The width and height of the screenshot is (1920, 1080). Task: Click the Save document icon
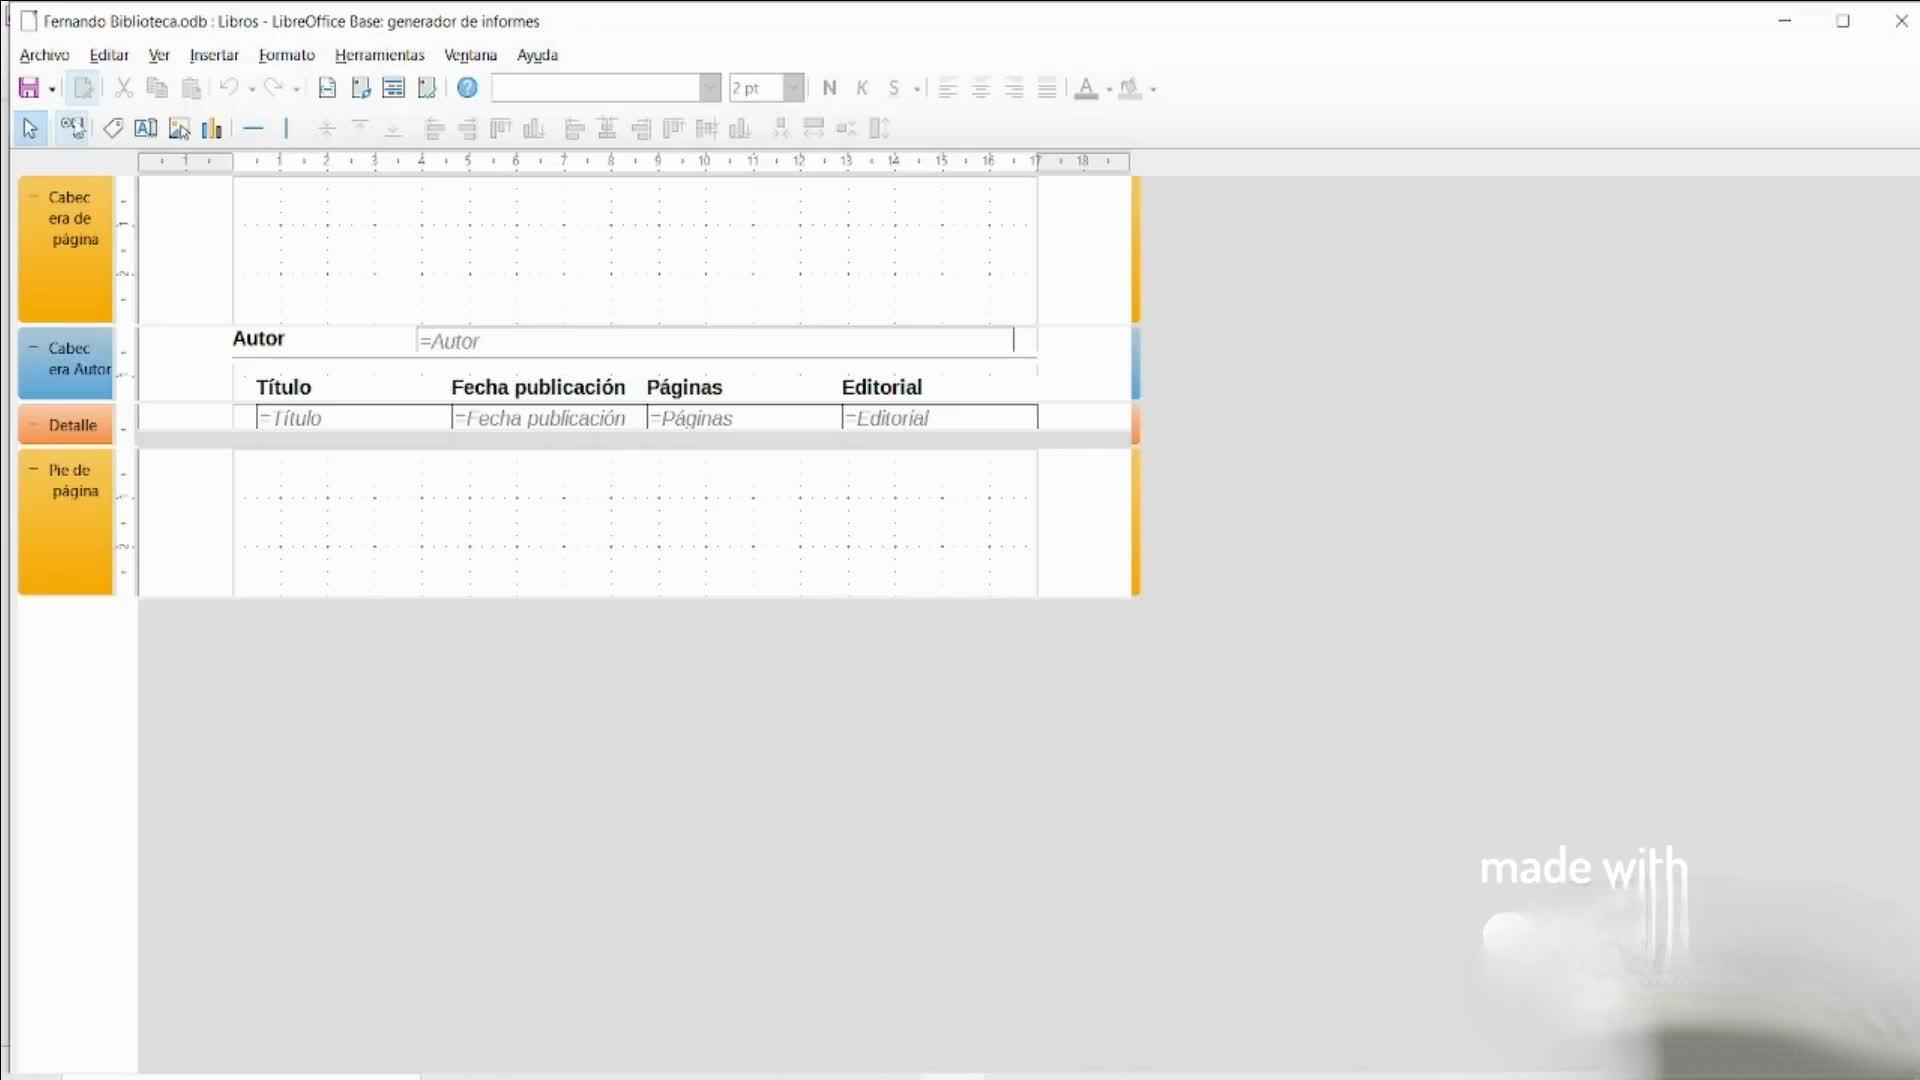point(28,88)
